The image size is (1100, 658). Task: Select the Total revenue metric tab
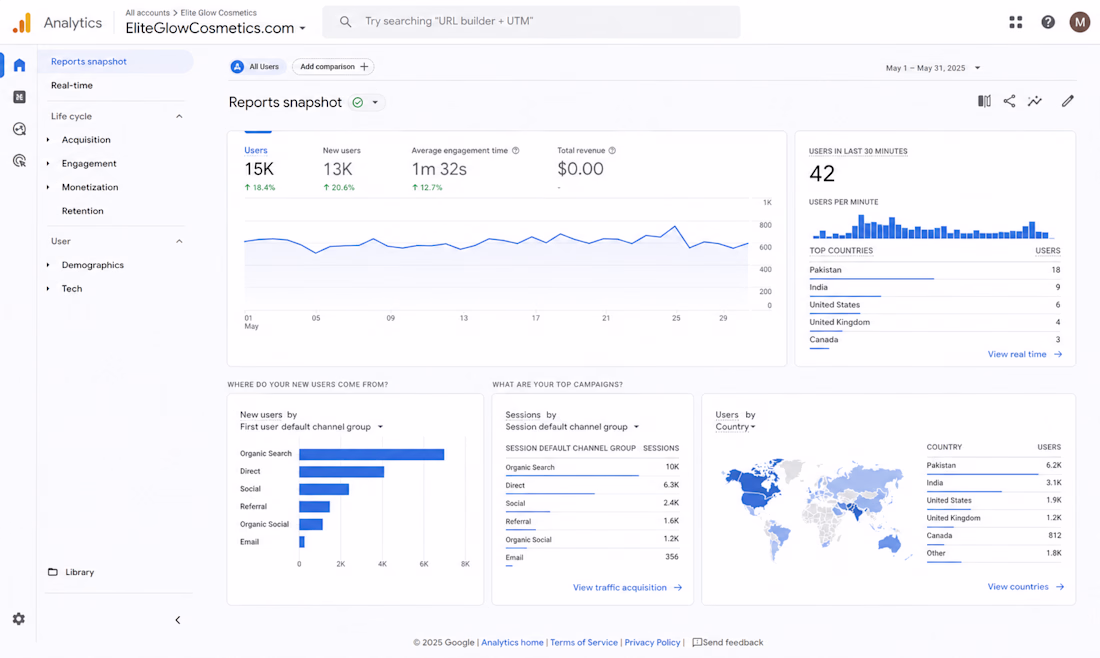point(586,168)
